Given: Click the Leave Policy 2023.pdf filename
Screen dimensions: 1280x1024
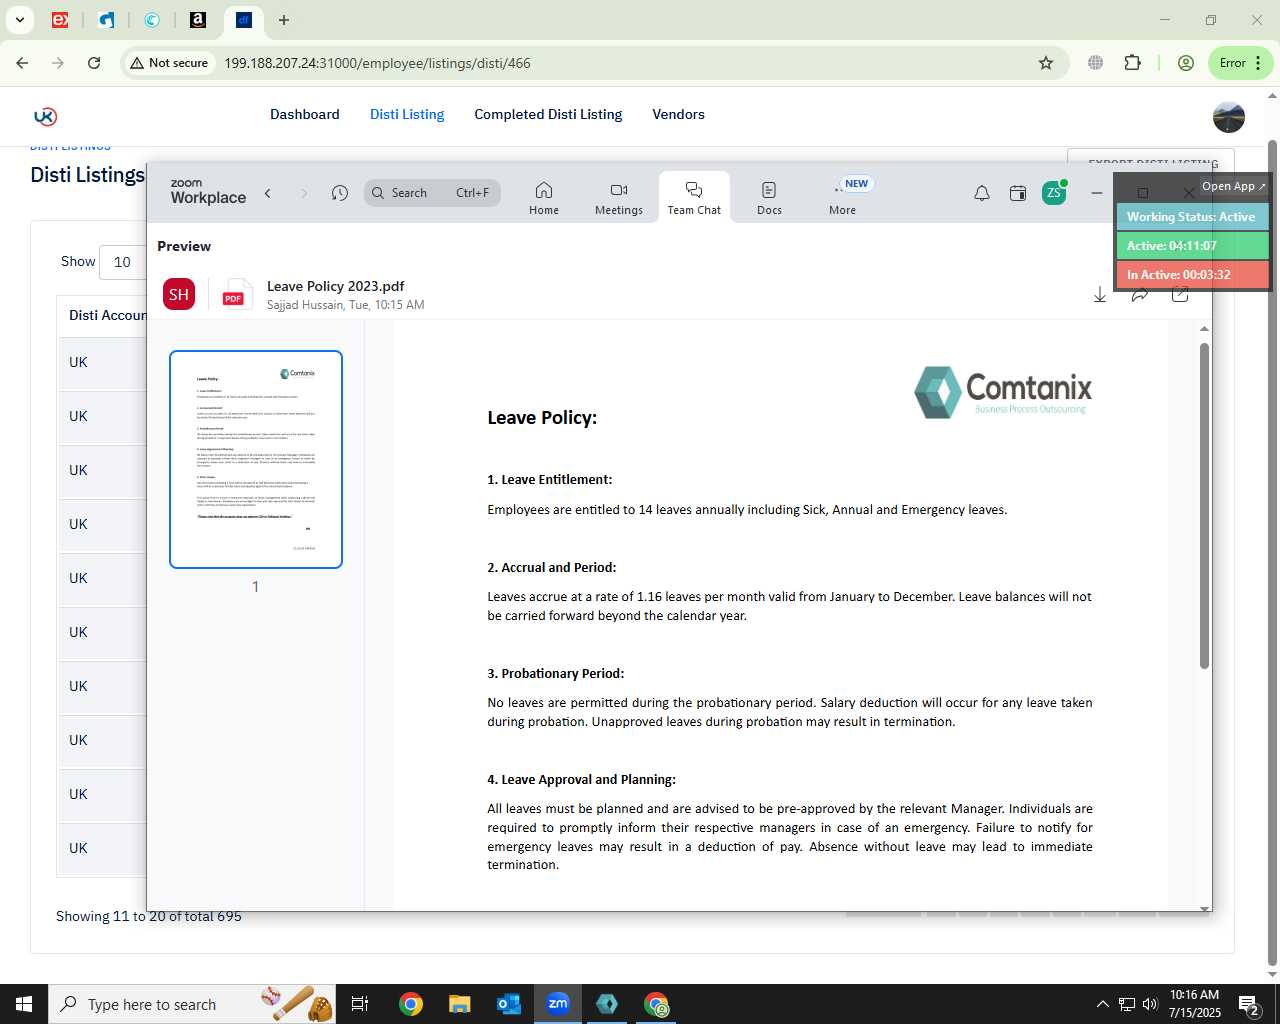Looking at the screenshot, I should click(336, 286).
